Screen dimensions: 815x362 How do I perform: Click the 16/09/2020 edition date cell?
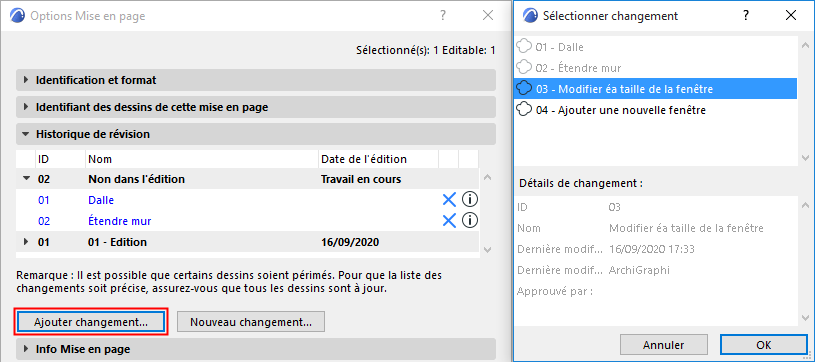click(x=350, y=242)
